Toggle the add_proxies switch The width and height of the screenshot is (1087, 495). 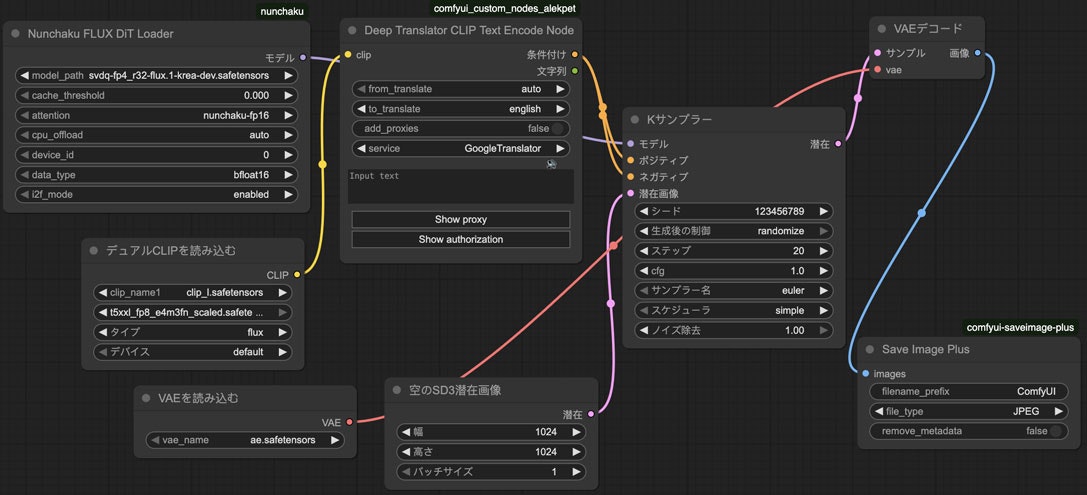tap(556, 128)
